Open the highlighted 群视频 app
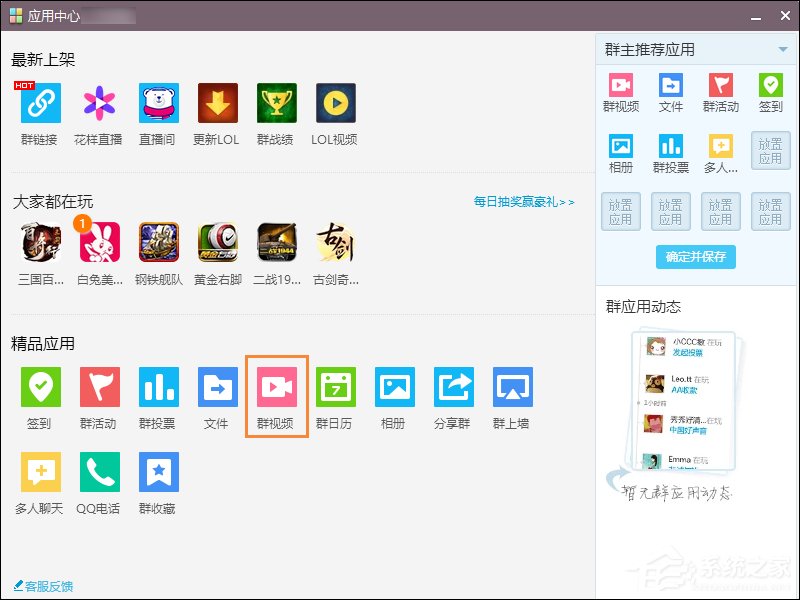The width and height of the screenshot is (800, 600). click(x=276, y=388)
